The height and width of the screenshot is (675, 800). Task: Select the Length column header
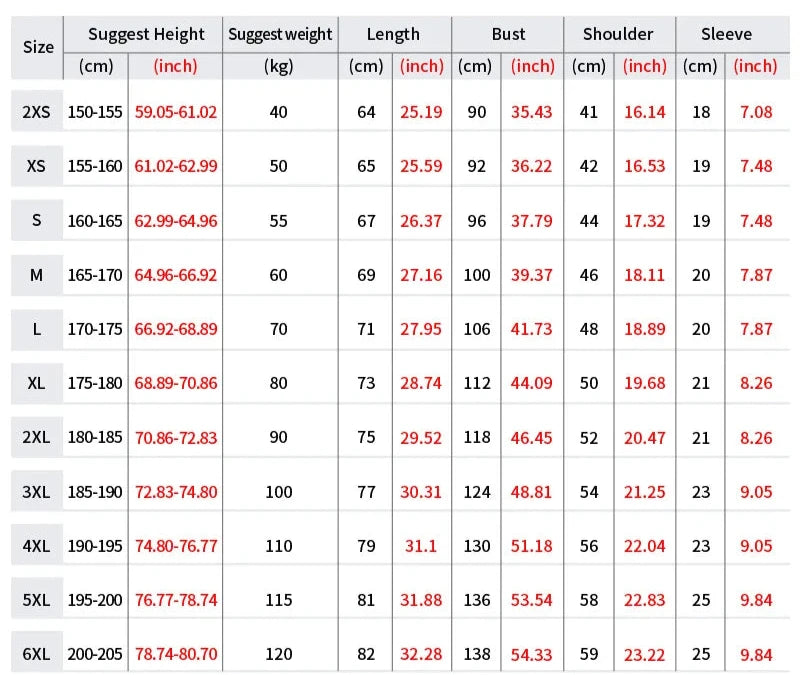[x=393, y=34]
